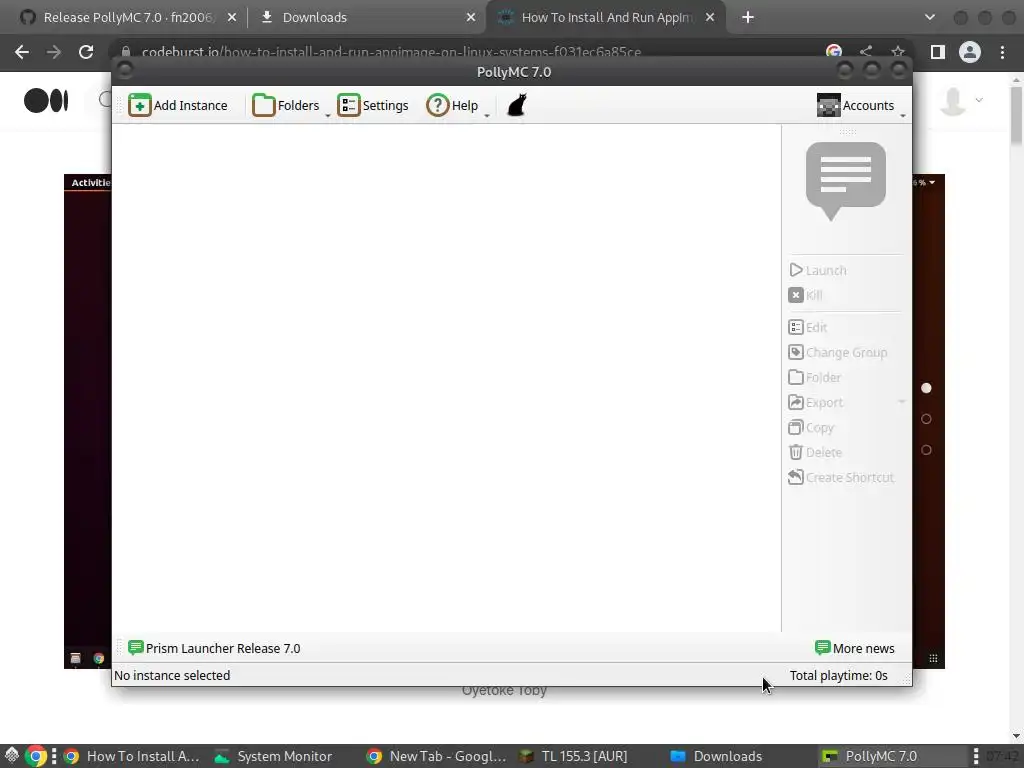
Task: Click Export in the sidebar
Action: [816, 402]
